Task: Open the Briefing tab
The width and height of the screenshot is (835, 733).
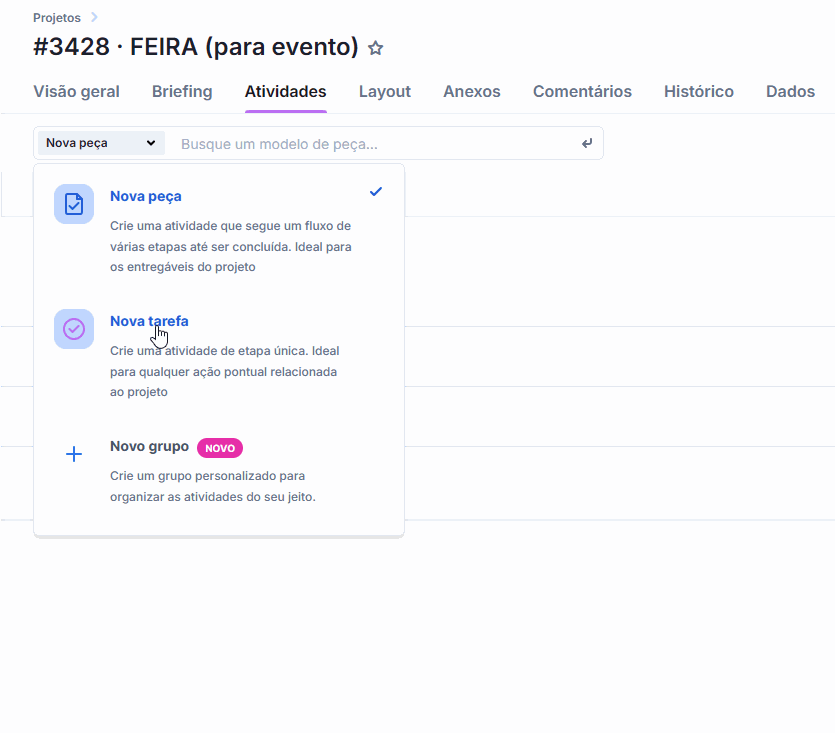Action: [182, 92]
